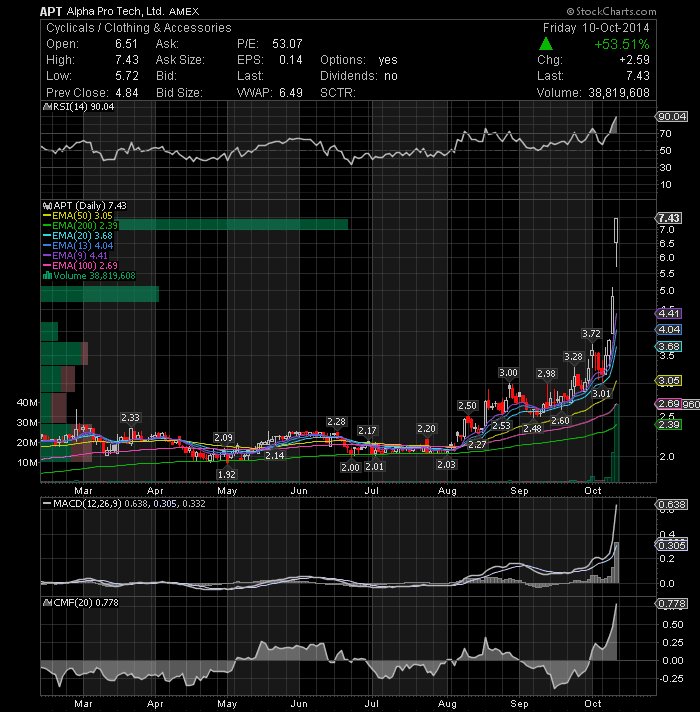
Task: Click the APT (Daily) candlestick icon
Action: click(47, 206)
